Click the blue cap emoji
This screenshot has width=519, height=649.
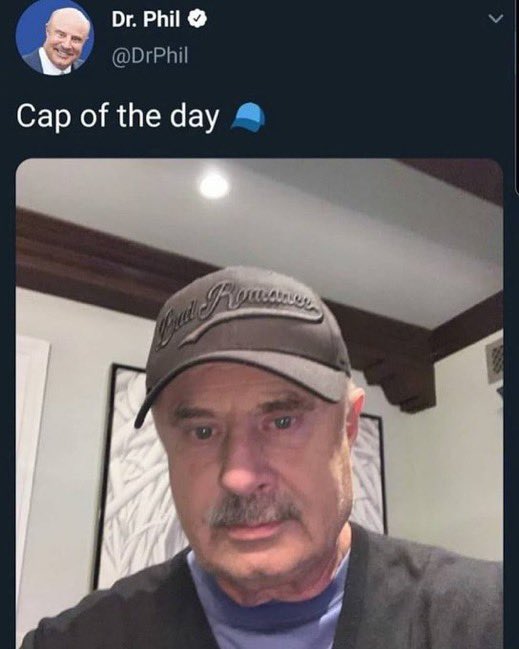click(248, 118)
